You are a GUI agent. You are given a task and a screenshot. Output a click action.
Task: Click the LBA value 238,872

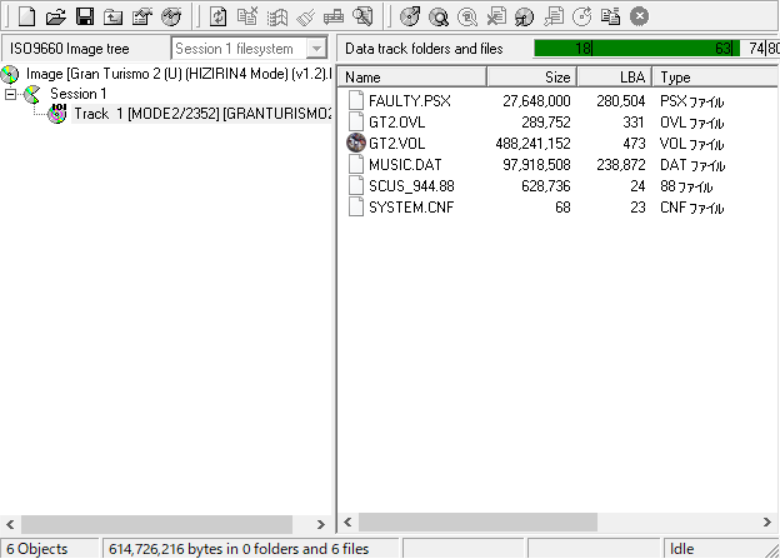(621, 165)
